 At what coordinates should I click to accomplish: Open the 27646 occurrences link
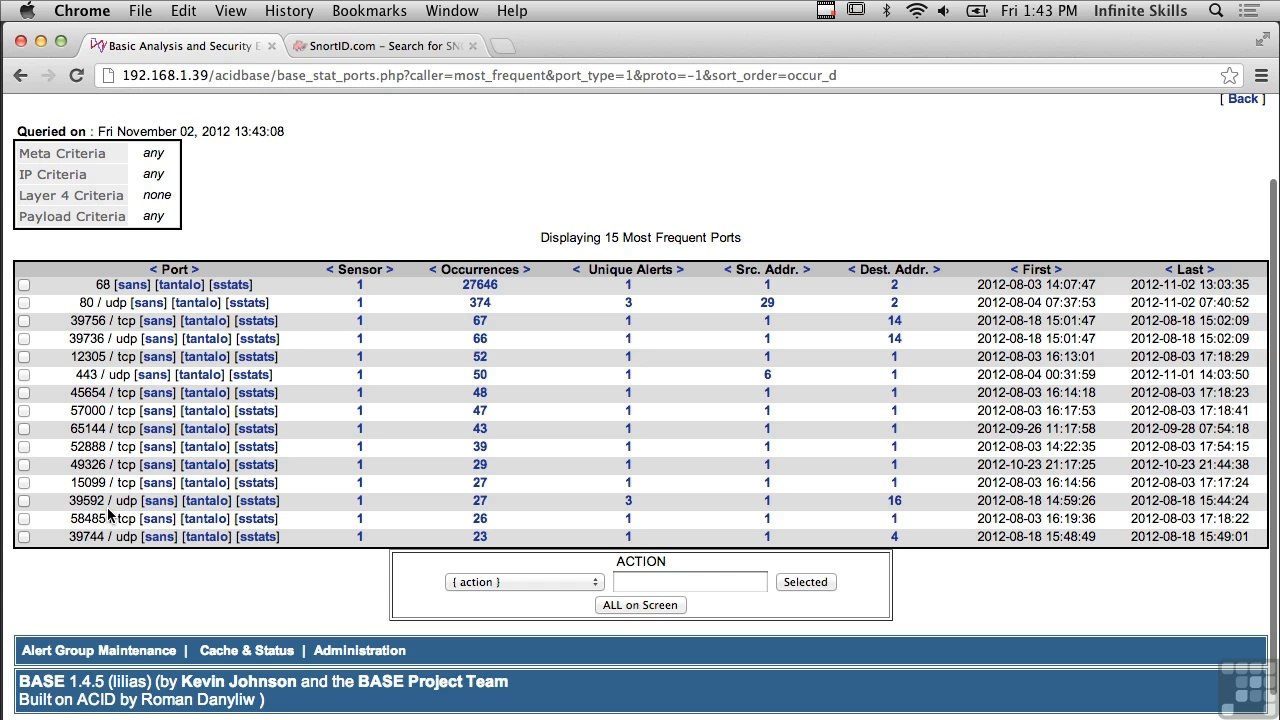(480, 285)
